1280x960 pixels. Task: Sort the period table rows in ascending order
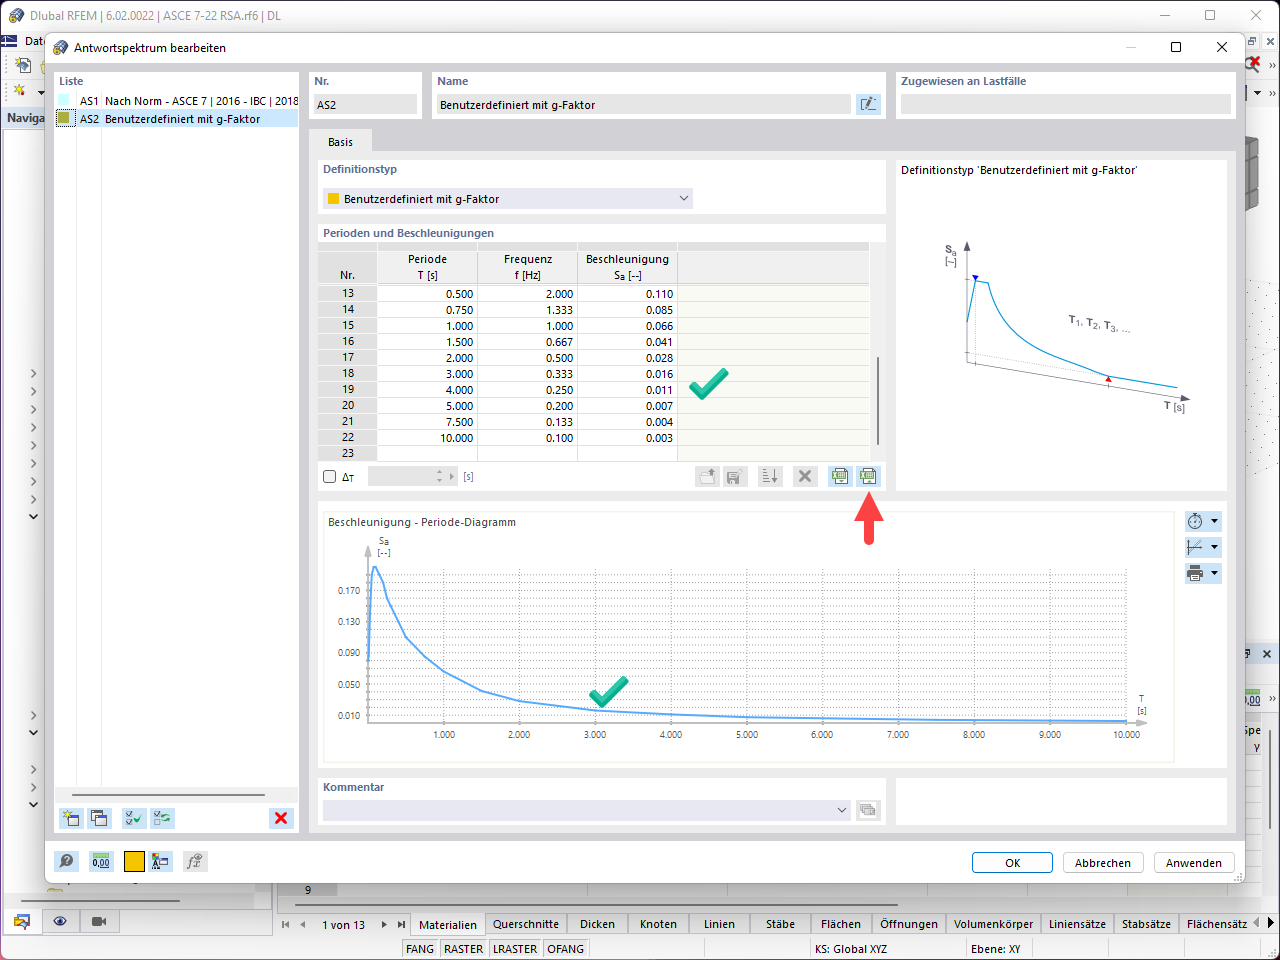pos(770,477)
